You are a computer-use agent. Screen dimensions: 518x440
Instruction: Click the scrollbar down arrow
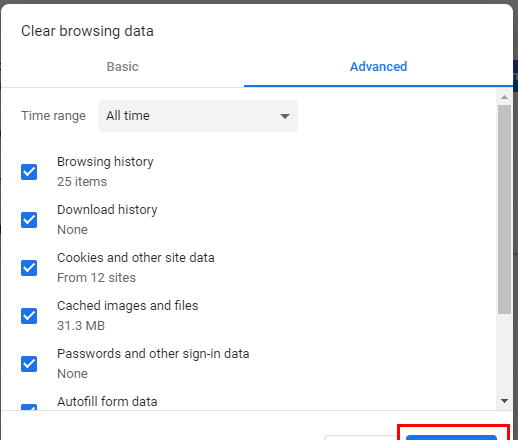pos(504,401)
